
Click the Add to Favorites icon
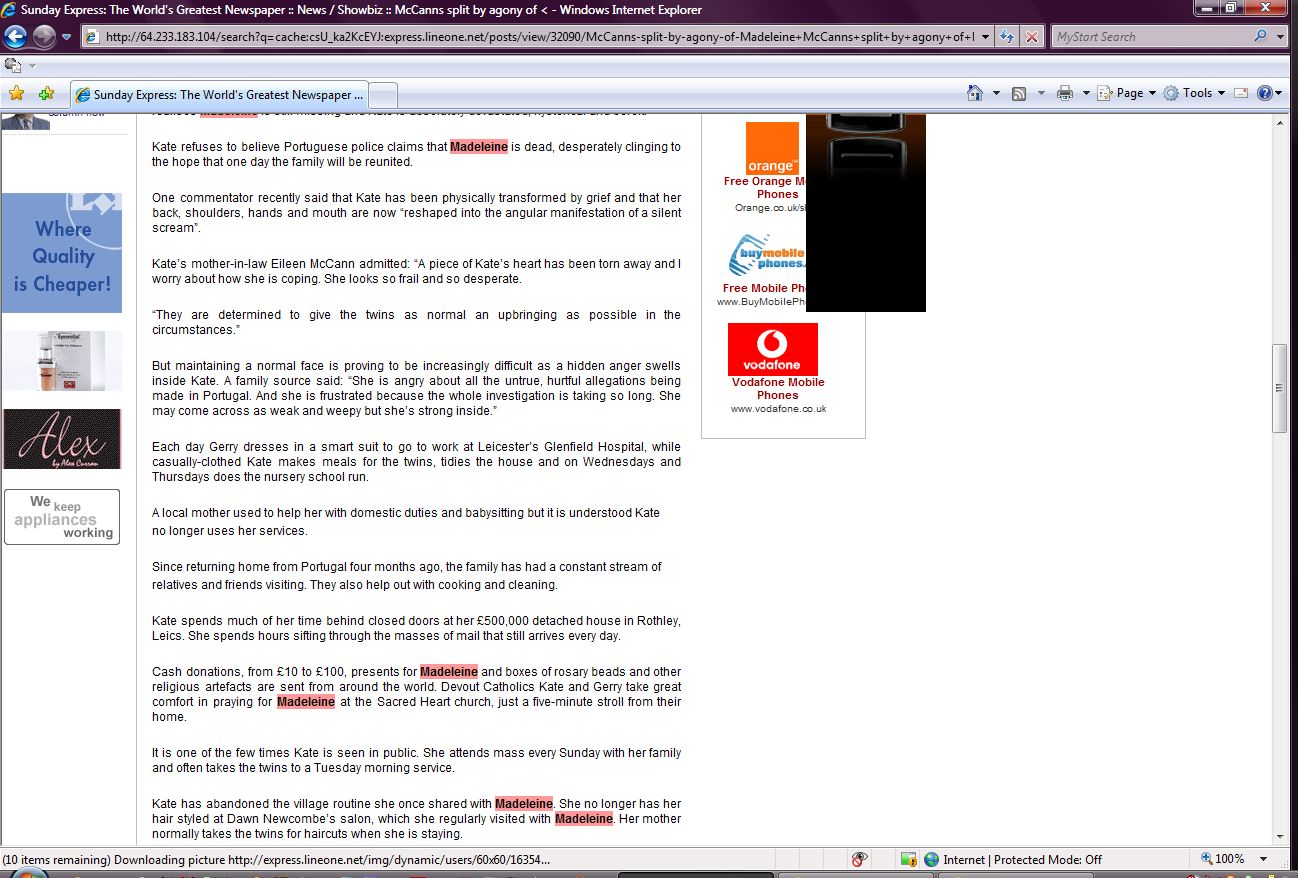[x=46, y=94]
